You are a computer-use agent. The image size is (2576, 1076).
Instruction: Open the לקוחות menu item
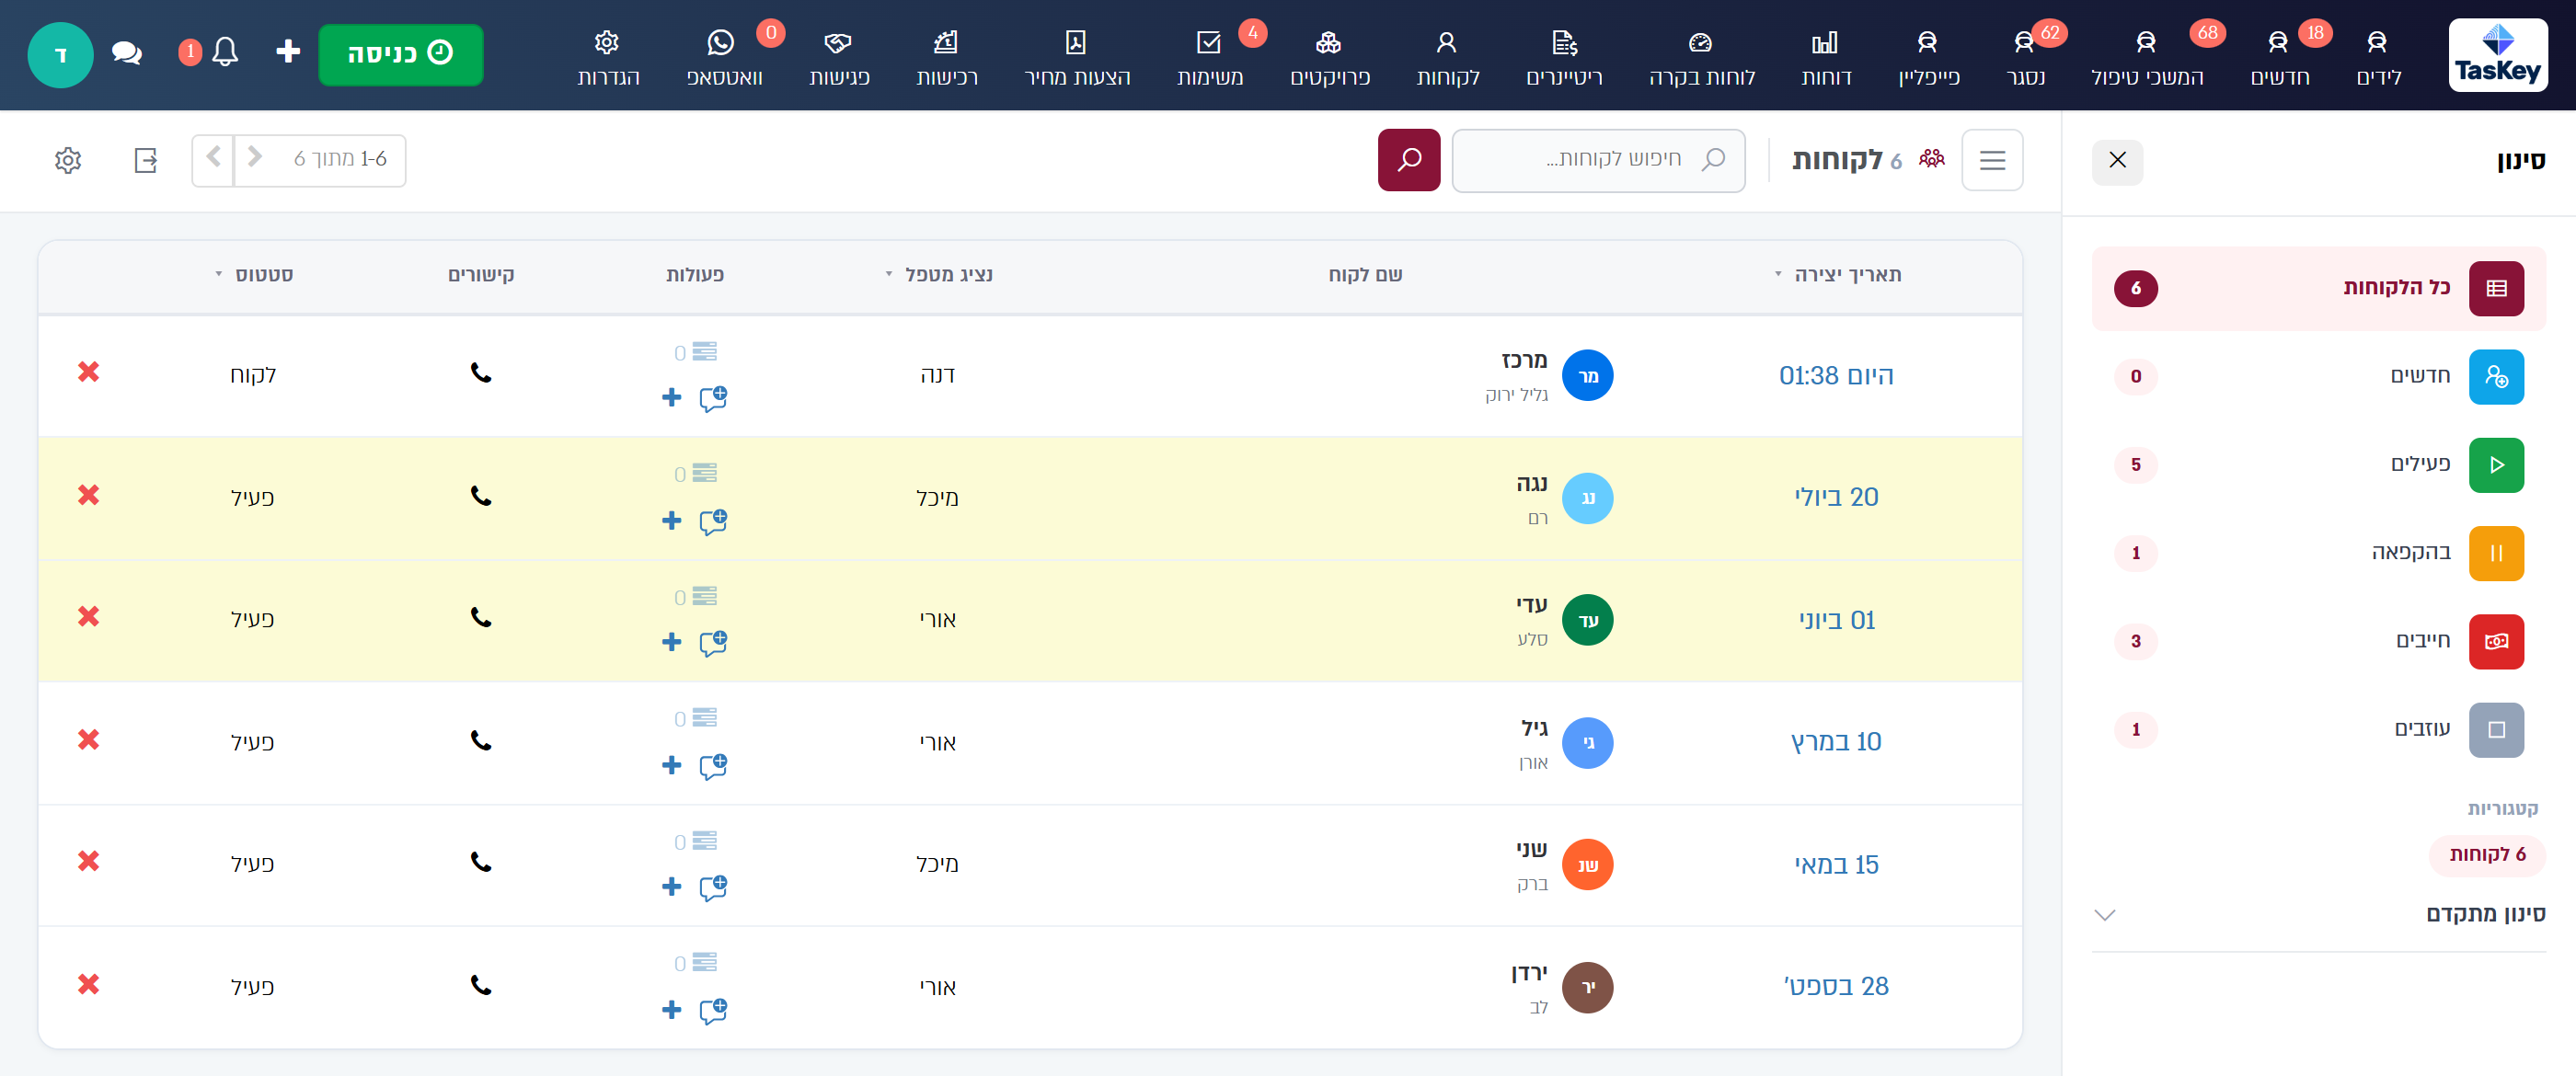pos(1447,57)
